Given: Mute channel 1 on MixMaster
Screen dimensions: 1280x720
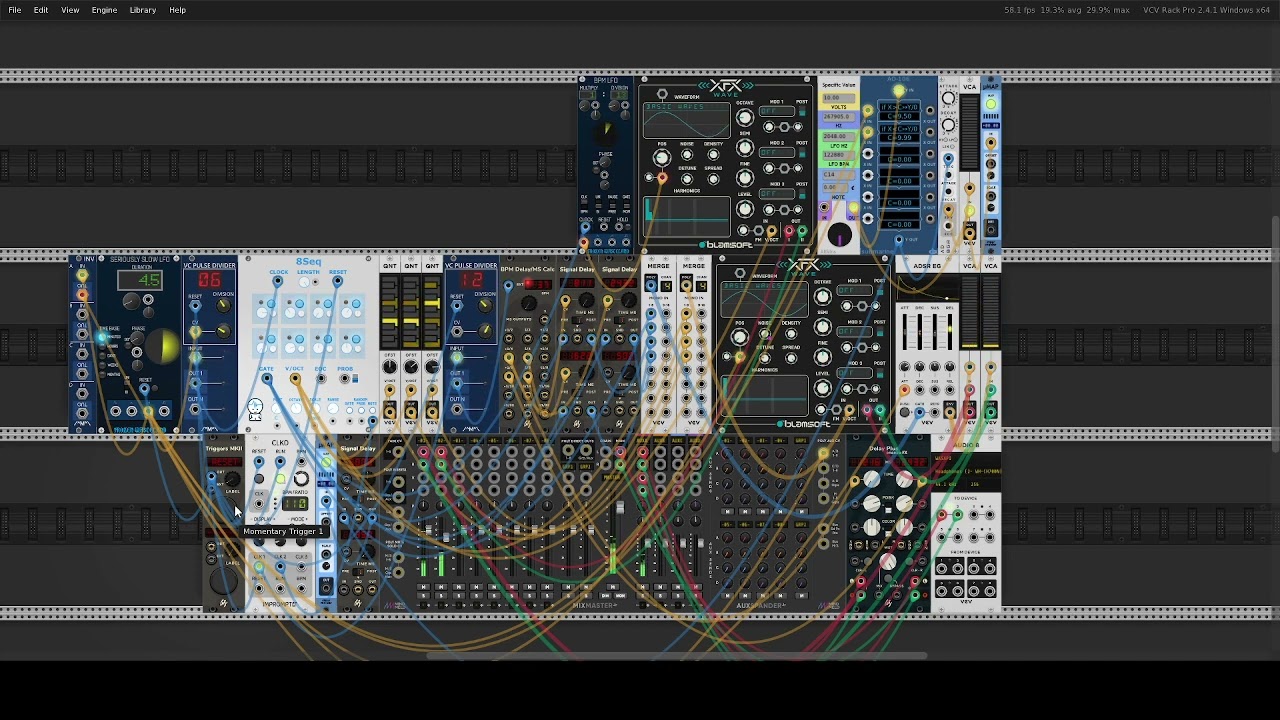Looking at the screenshot, I should pos(423,587).
